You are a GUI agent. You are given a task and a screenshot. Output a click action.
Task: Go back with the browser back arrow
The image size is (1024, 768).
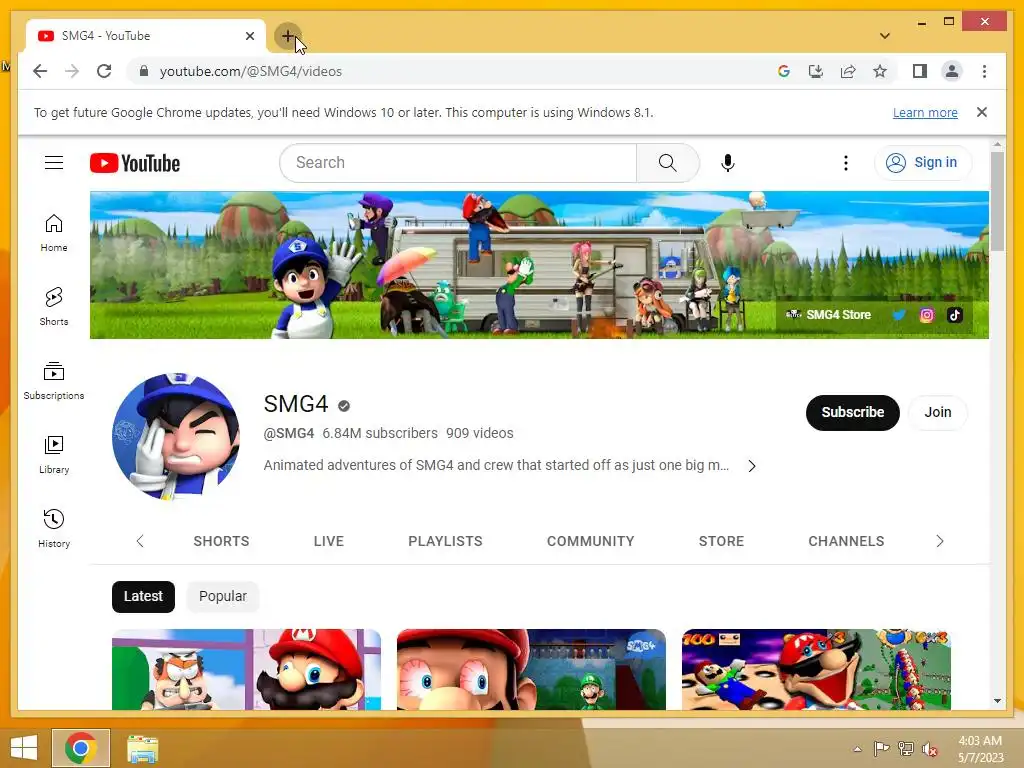pos(40,71)
